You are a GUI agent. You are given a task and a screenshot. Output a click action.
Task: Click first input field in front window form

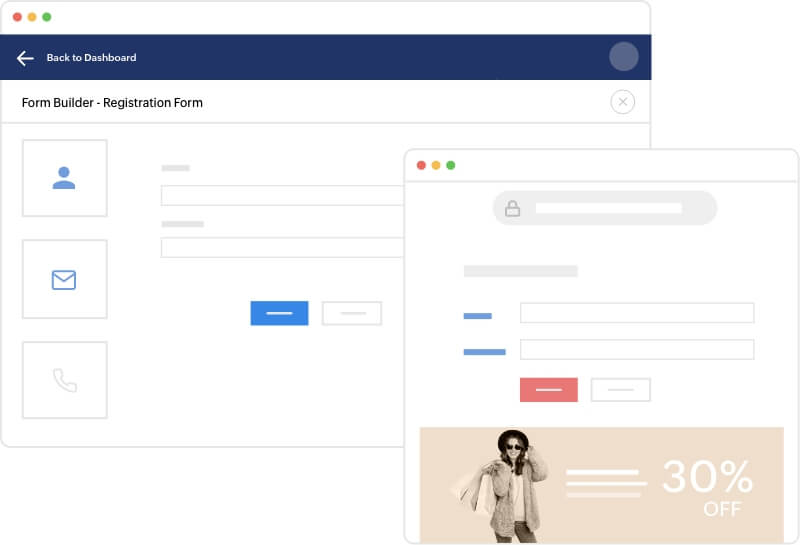click(637, 313)
